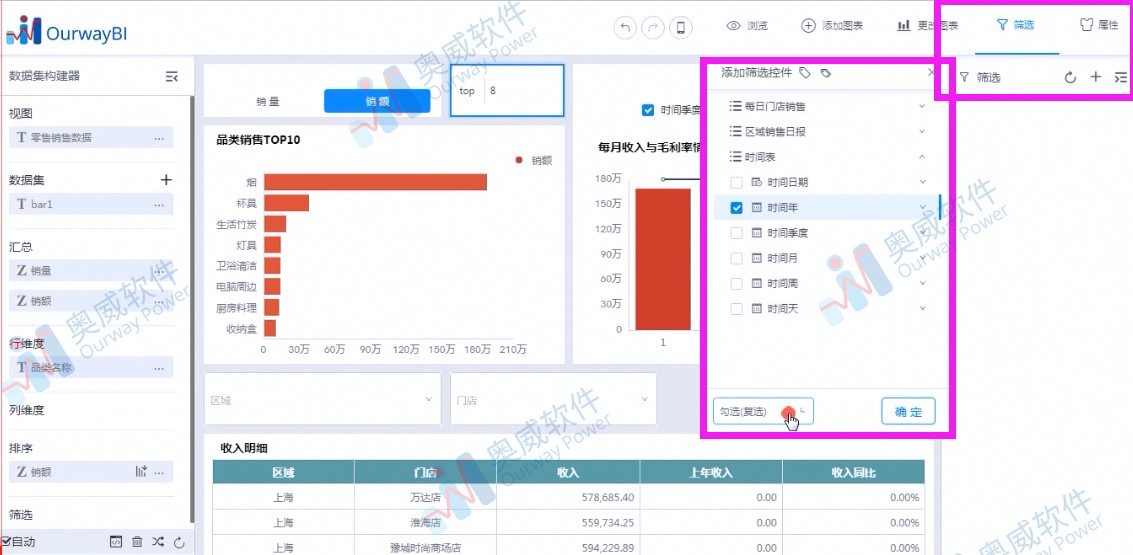Screen dimensions: 1133x555
Task: Click 添加图表 to add a chart
Action: coord(832,26)
